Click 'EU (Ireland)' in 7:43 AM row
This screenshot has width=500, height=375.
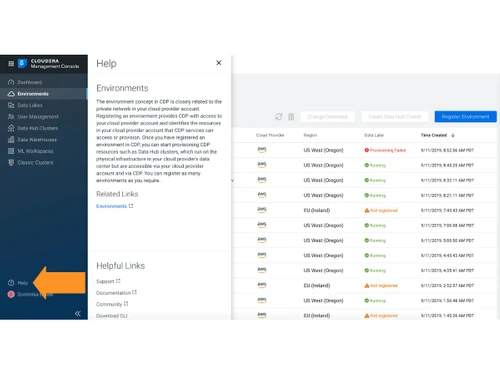click(317, 210)
